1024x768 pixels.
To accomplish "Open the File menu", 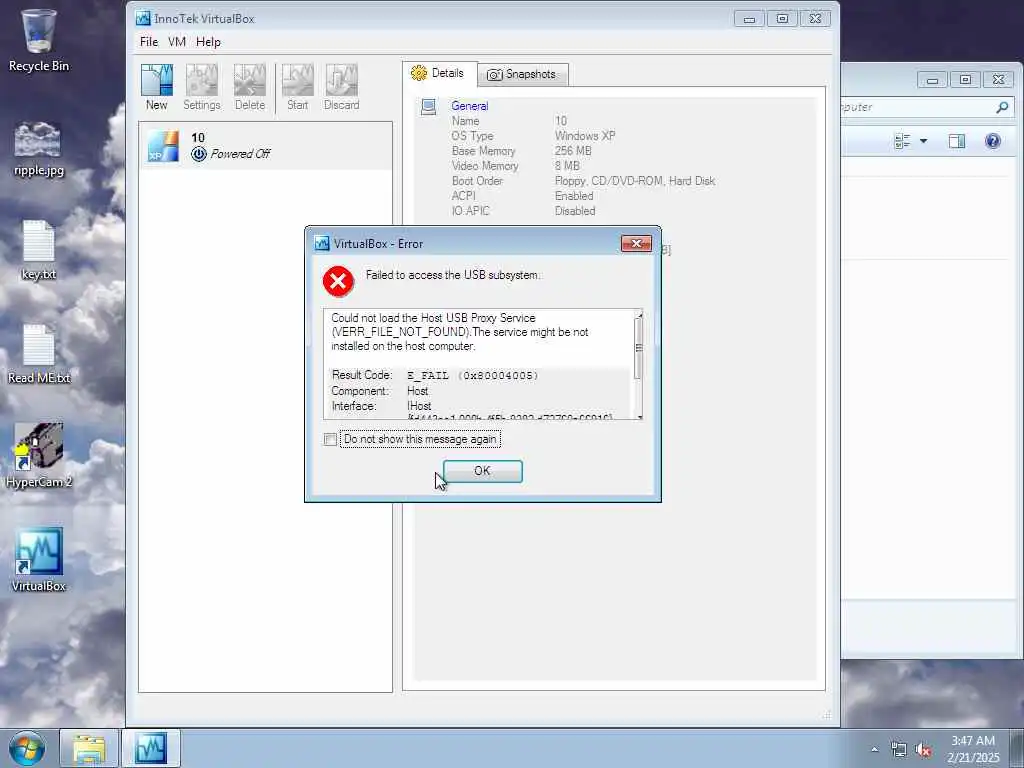I will click(149, 42).
